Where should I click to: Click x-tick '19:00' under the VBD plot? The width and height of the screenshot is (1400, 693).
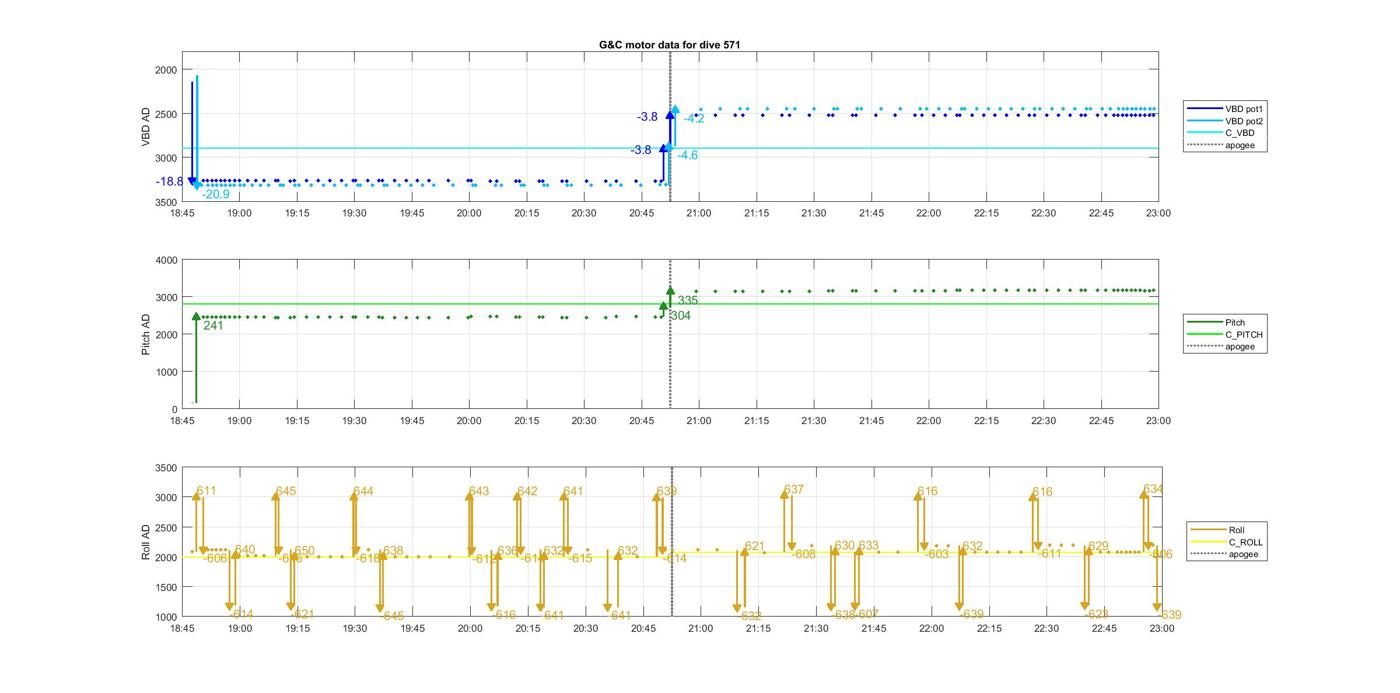click(239, 213)
